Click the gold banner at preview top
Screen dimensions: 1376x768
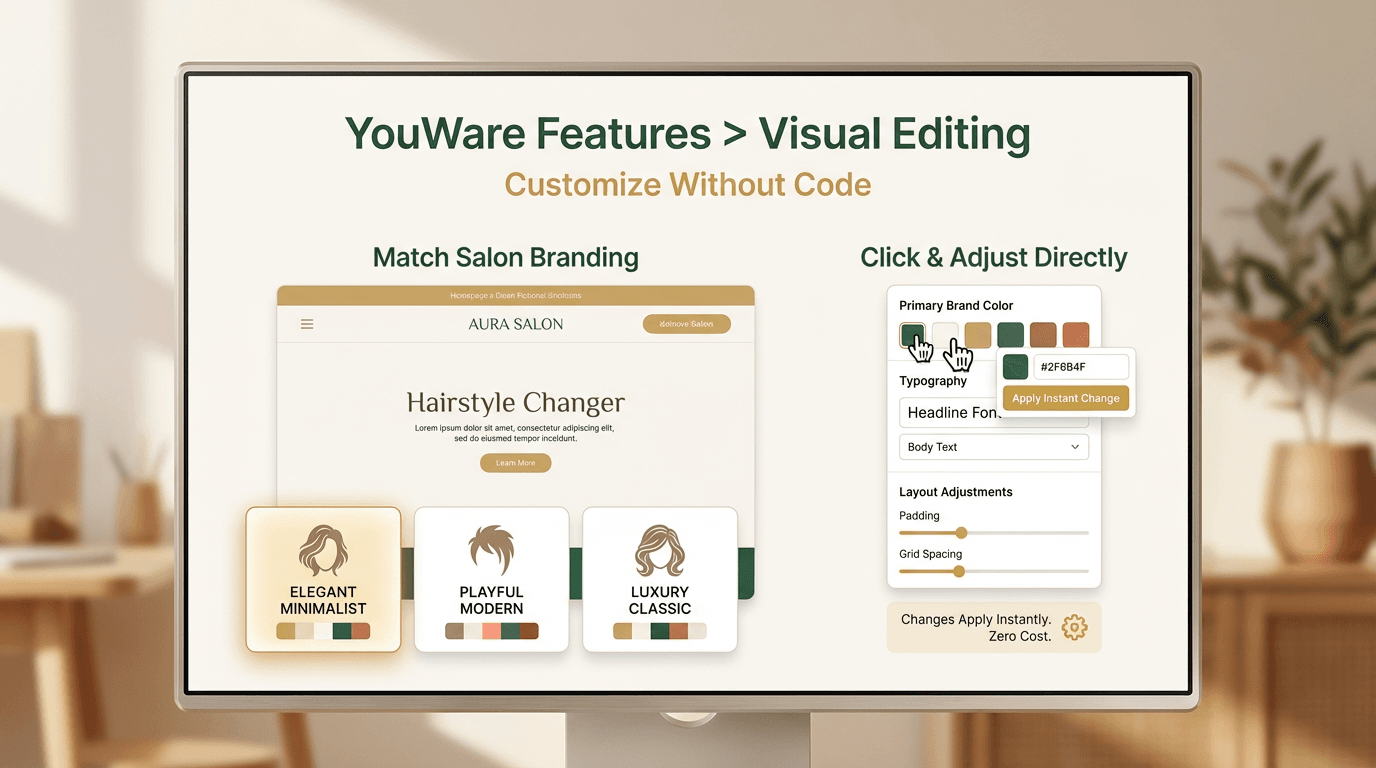[515, 296]
